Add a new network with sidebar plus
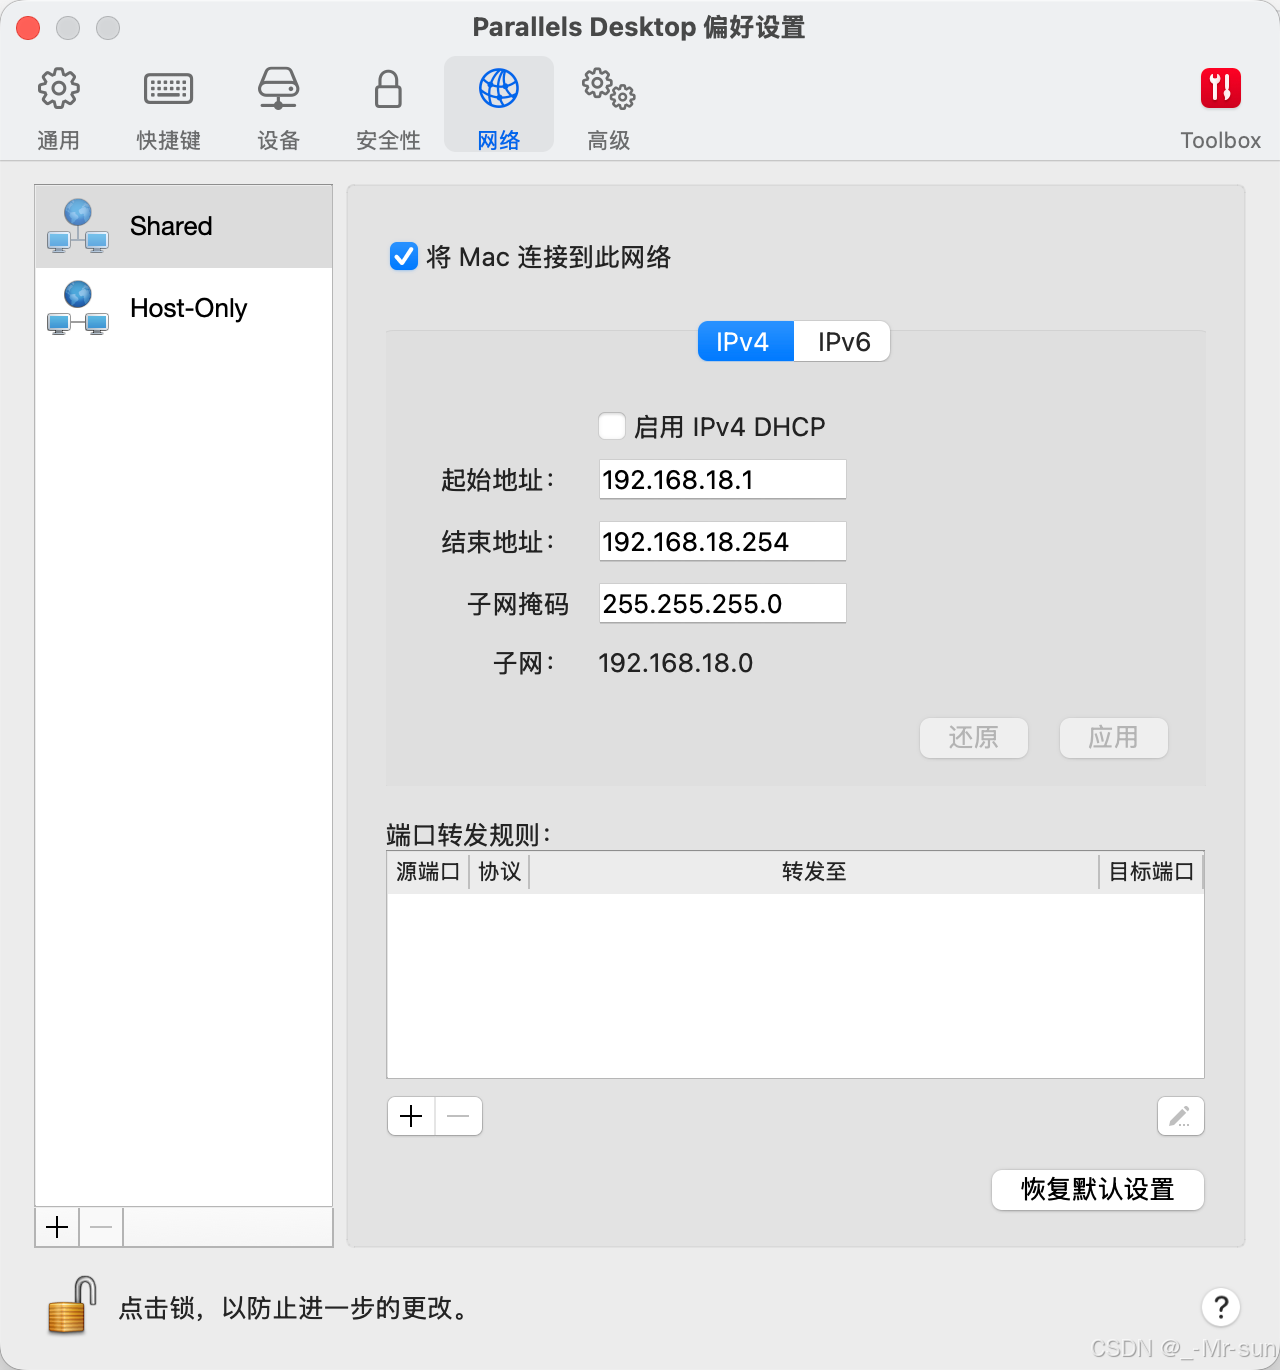The image size is (1280, 1370). coord(57,1227)
